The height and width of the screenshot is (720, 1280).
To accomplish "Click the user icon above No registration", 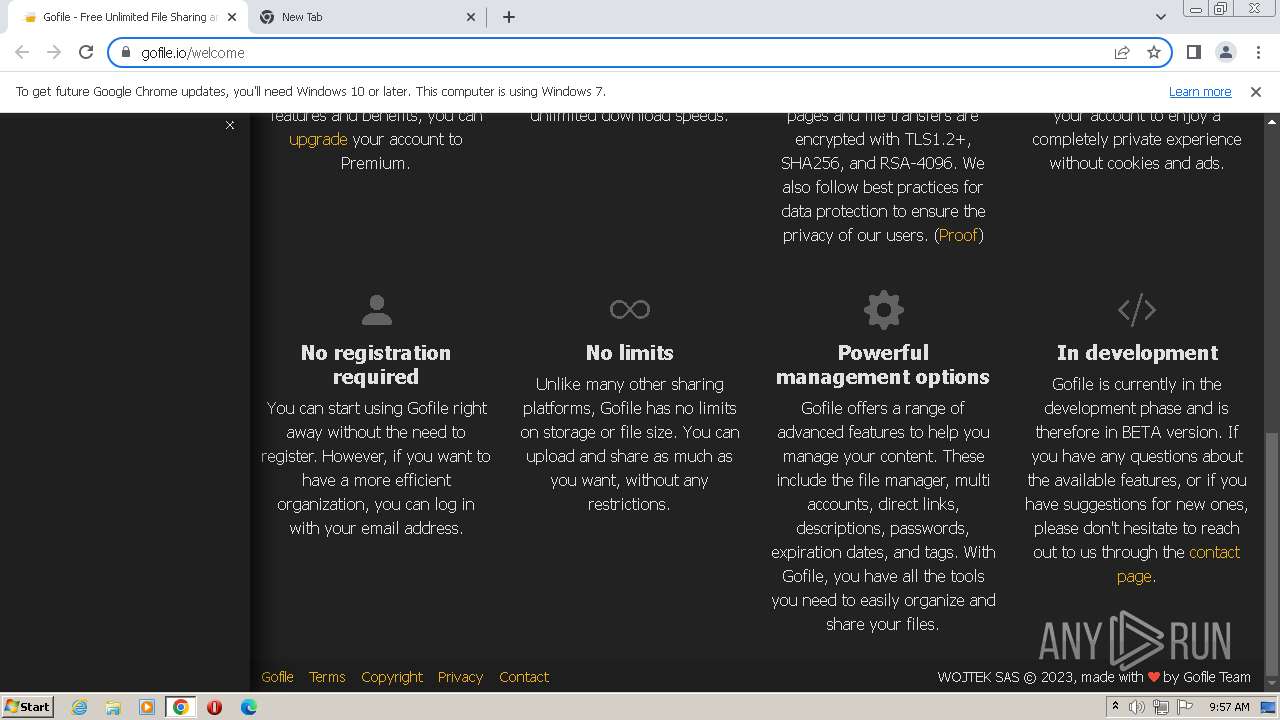I will click(x=376, y=310).
